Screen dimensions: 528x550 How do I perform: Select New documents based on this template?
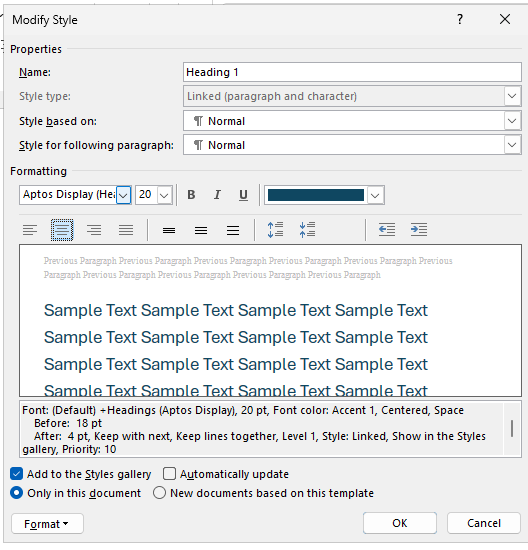(159, 493)
